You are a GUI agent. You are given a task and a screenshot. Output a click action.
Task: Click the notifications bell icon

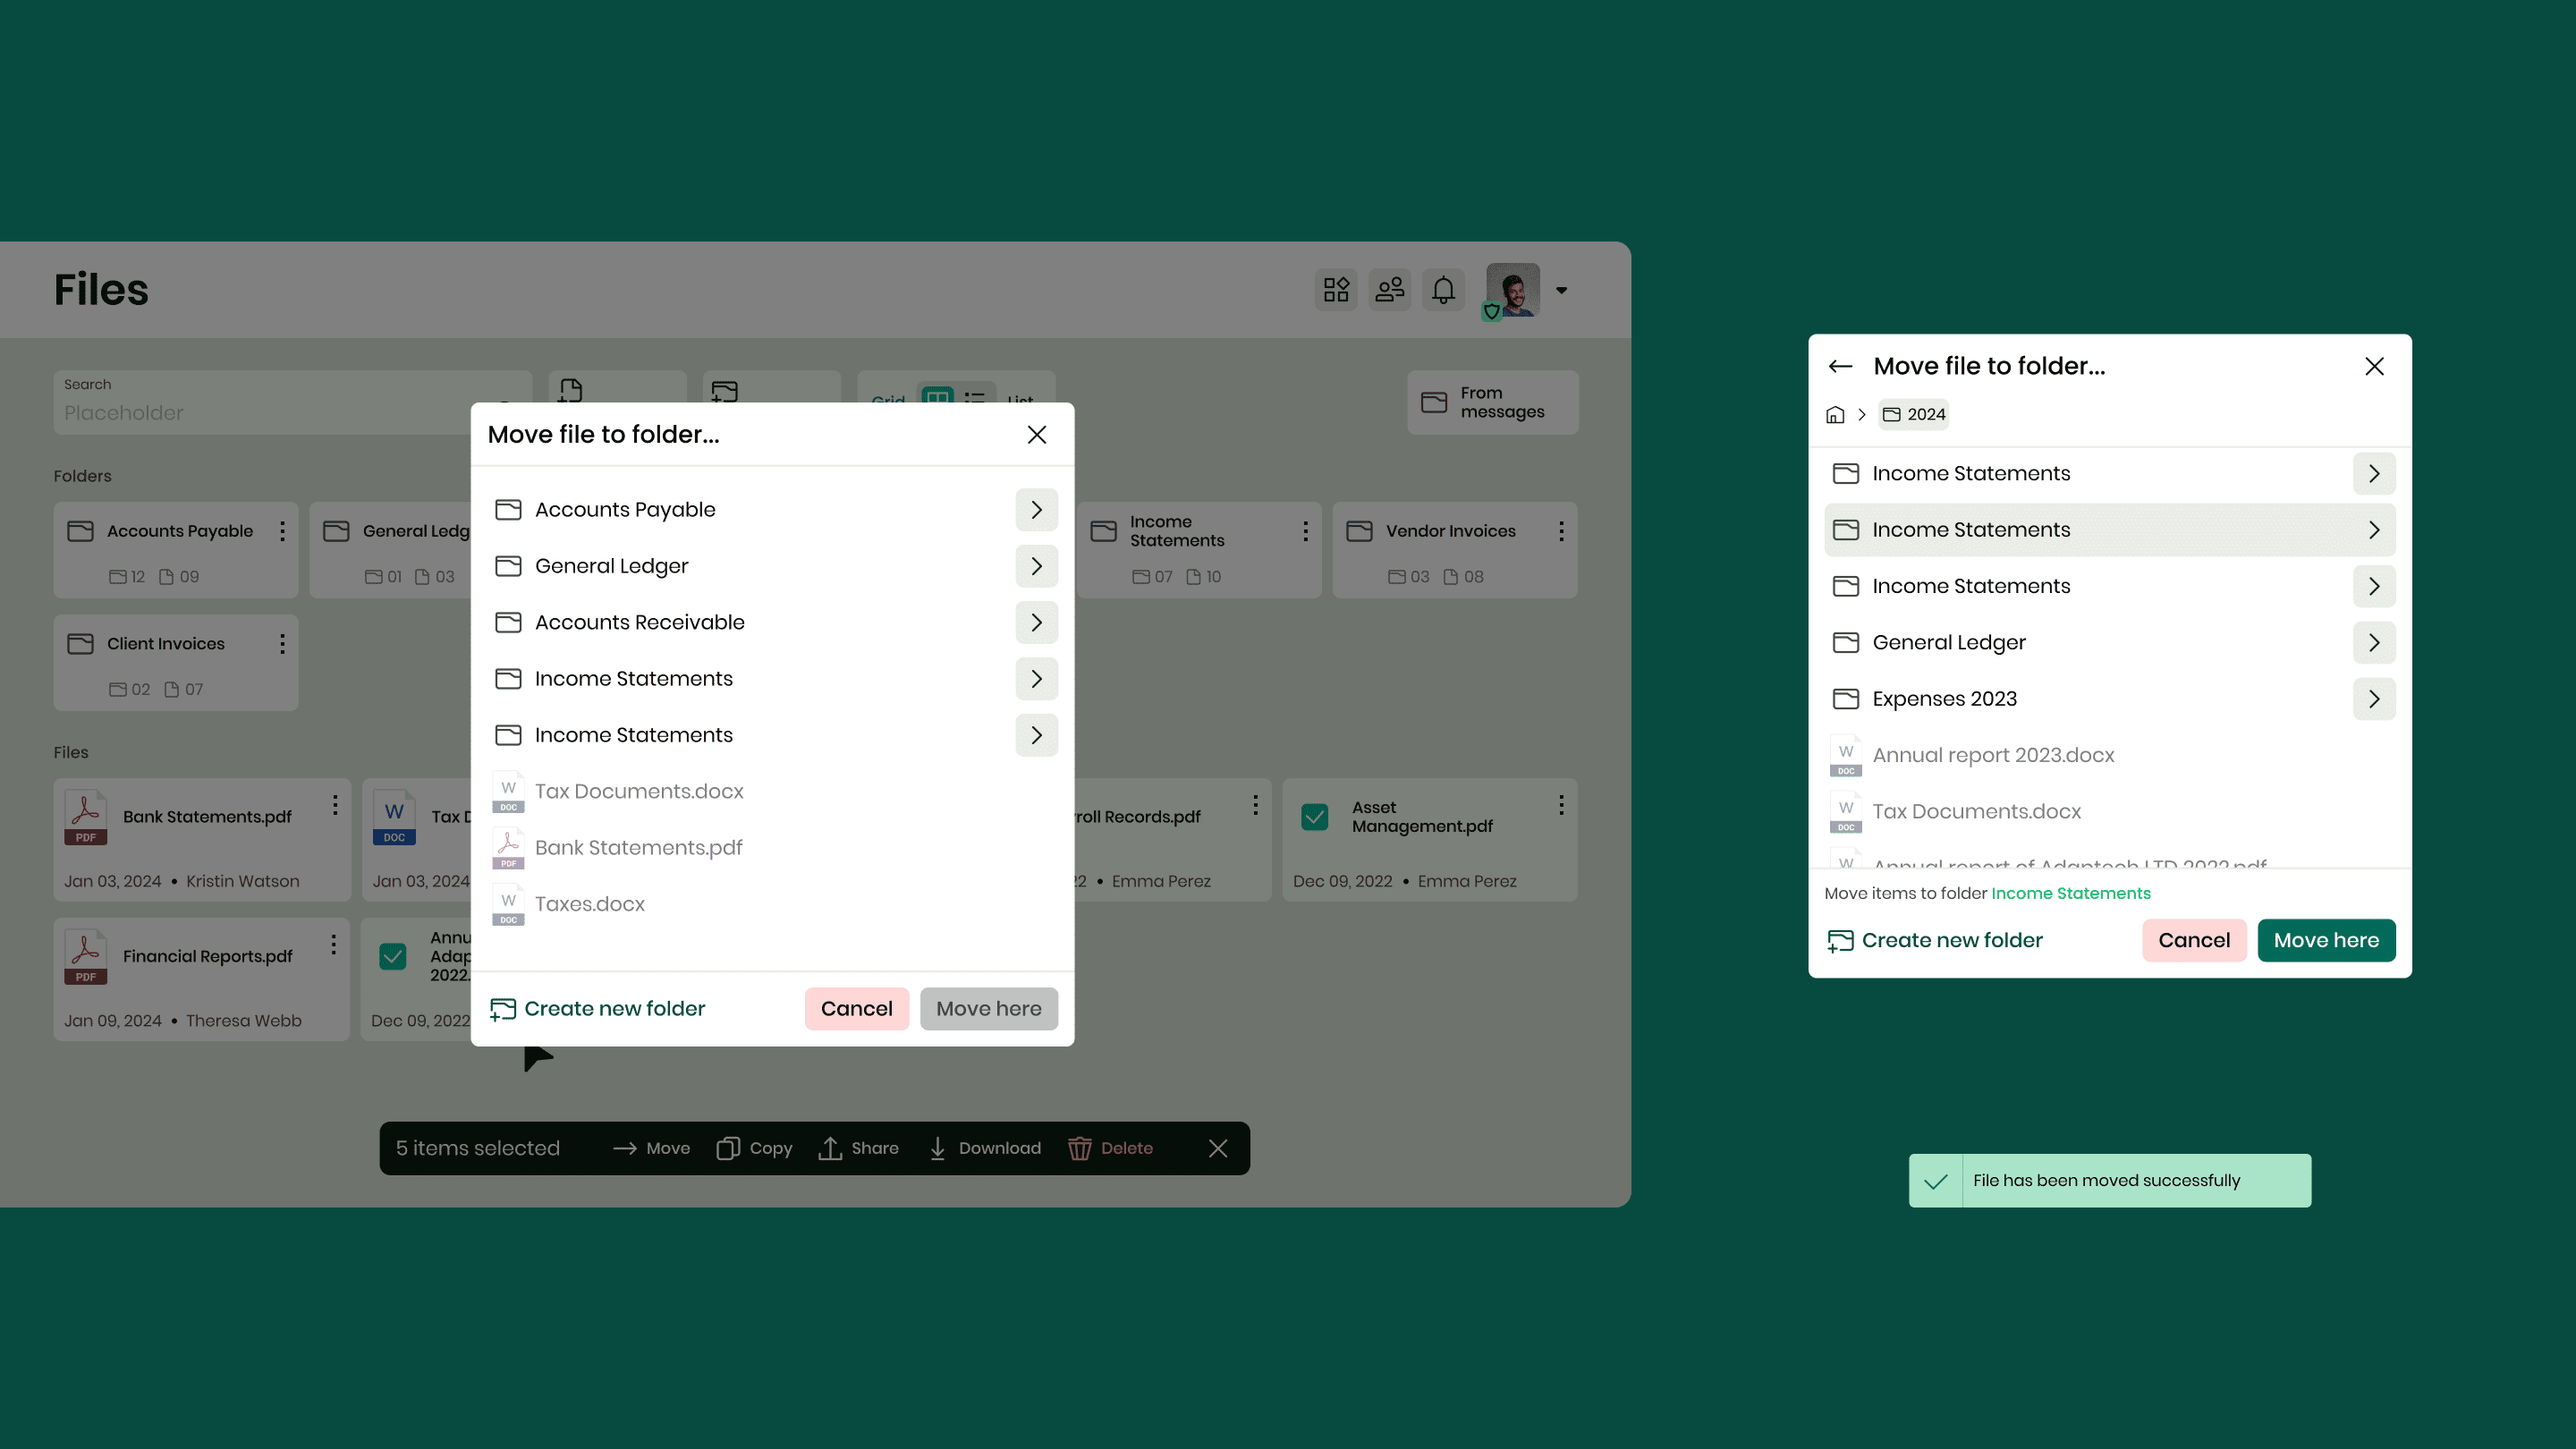point(1443,290)
